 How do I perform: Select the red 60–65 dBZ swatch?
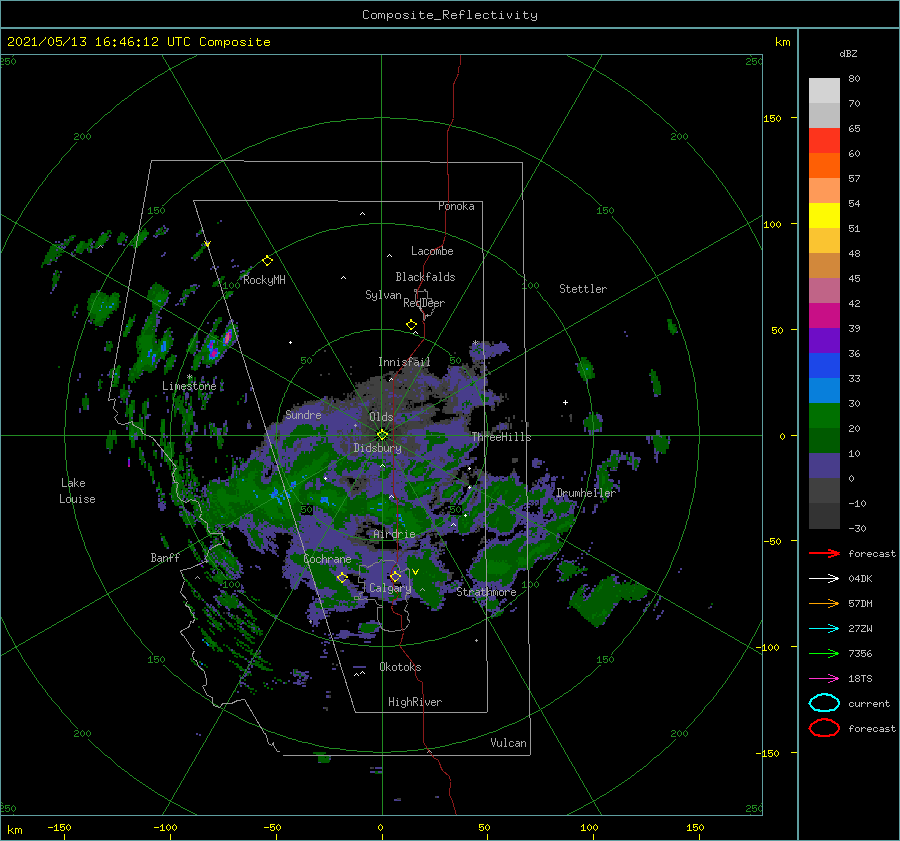coord(824,141)
